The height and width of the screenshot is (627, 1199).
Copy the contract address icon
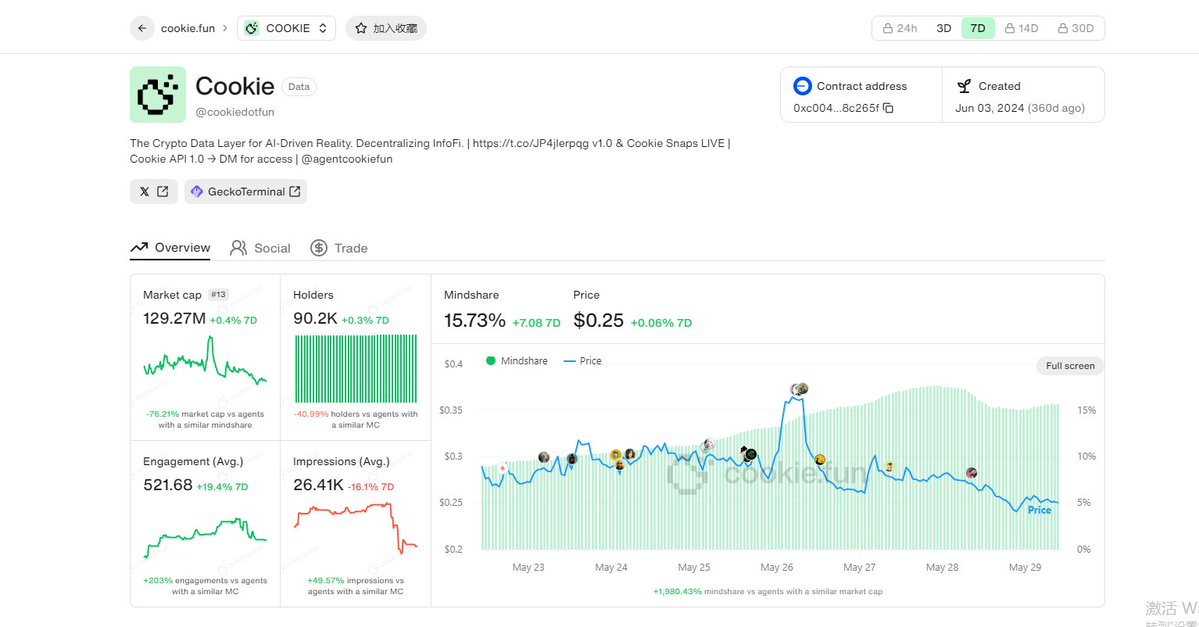click(888, 108)
